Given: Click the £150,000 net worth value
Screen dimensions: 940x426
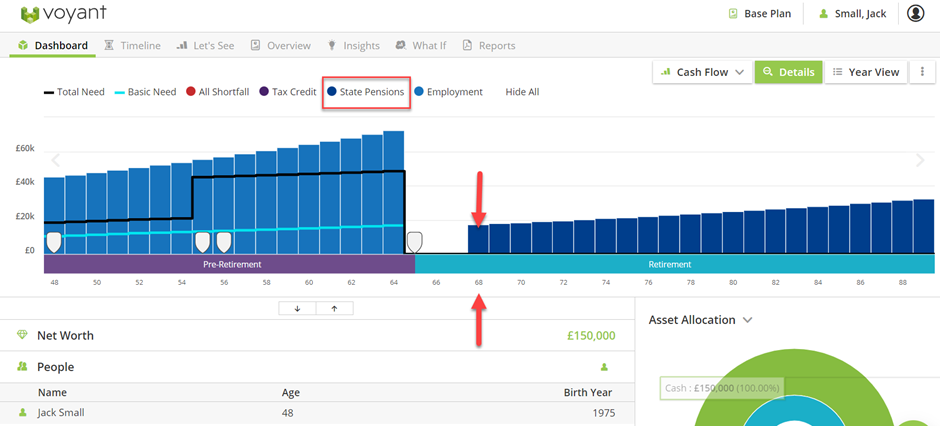Looking at the screenshot, I should coord(591,336).
